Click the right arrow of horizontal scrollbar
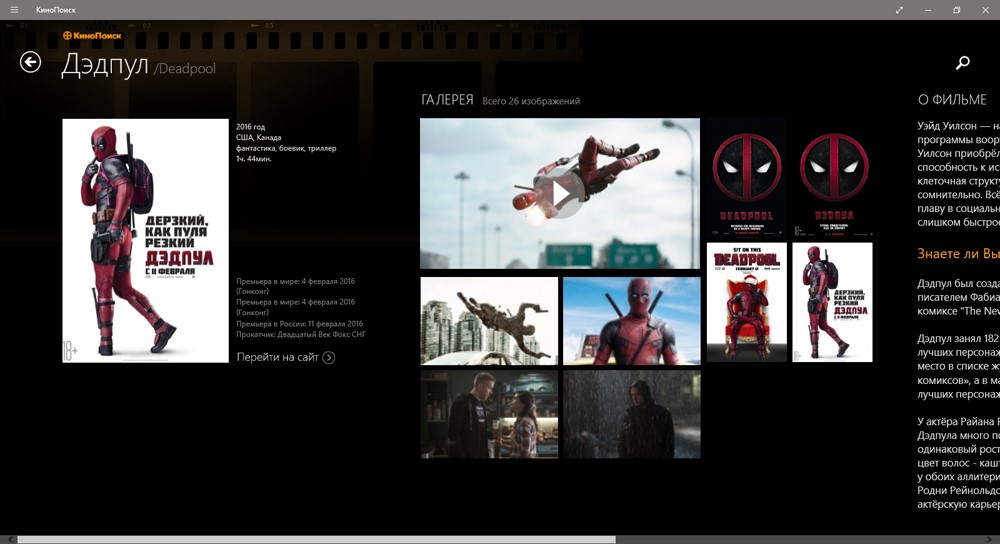The image size is (1000, 544). point(990,540)
